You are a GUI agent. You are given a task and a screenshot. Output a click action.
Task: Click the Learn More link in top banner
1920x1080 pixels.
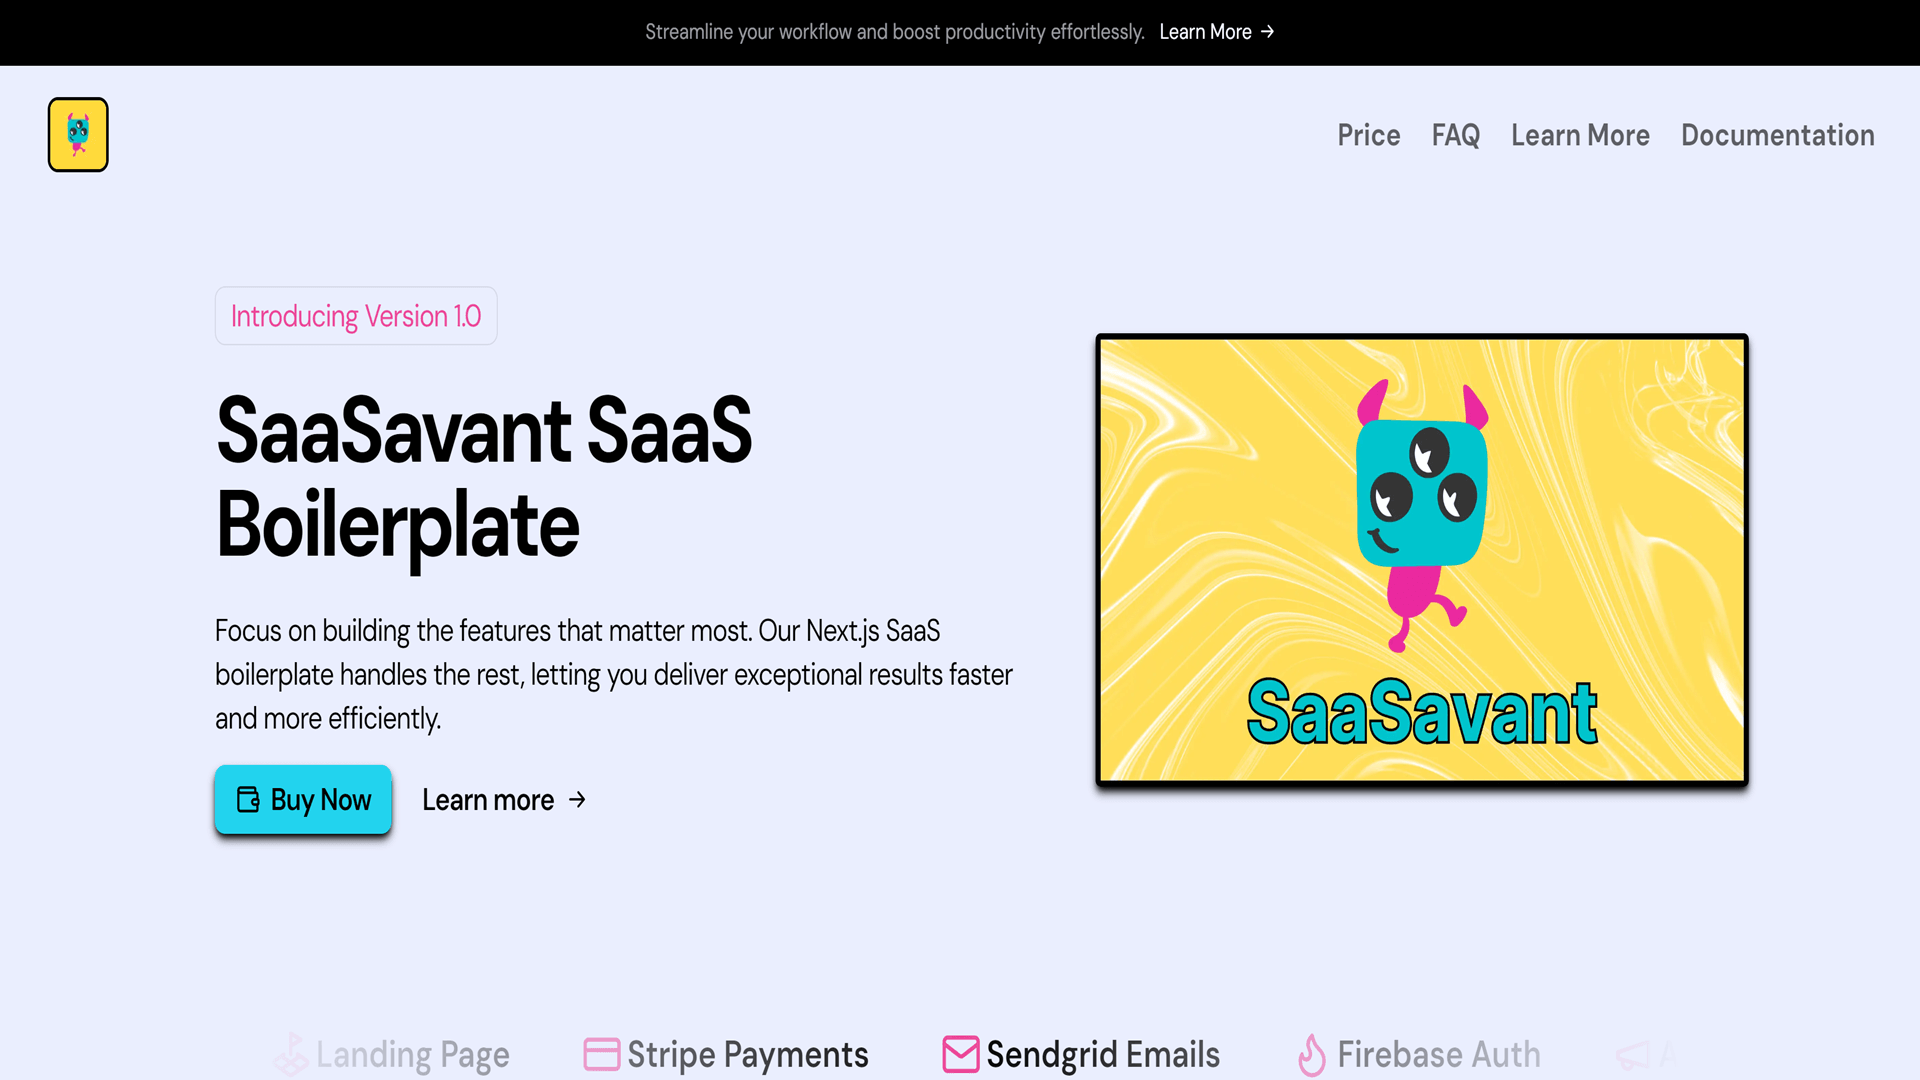(1216, 32)
